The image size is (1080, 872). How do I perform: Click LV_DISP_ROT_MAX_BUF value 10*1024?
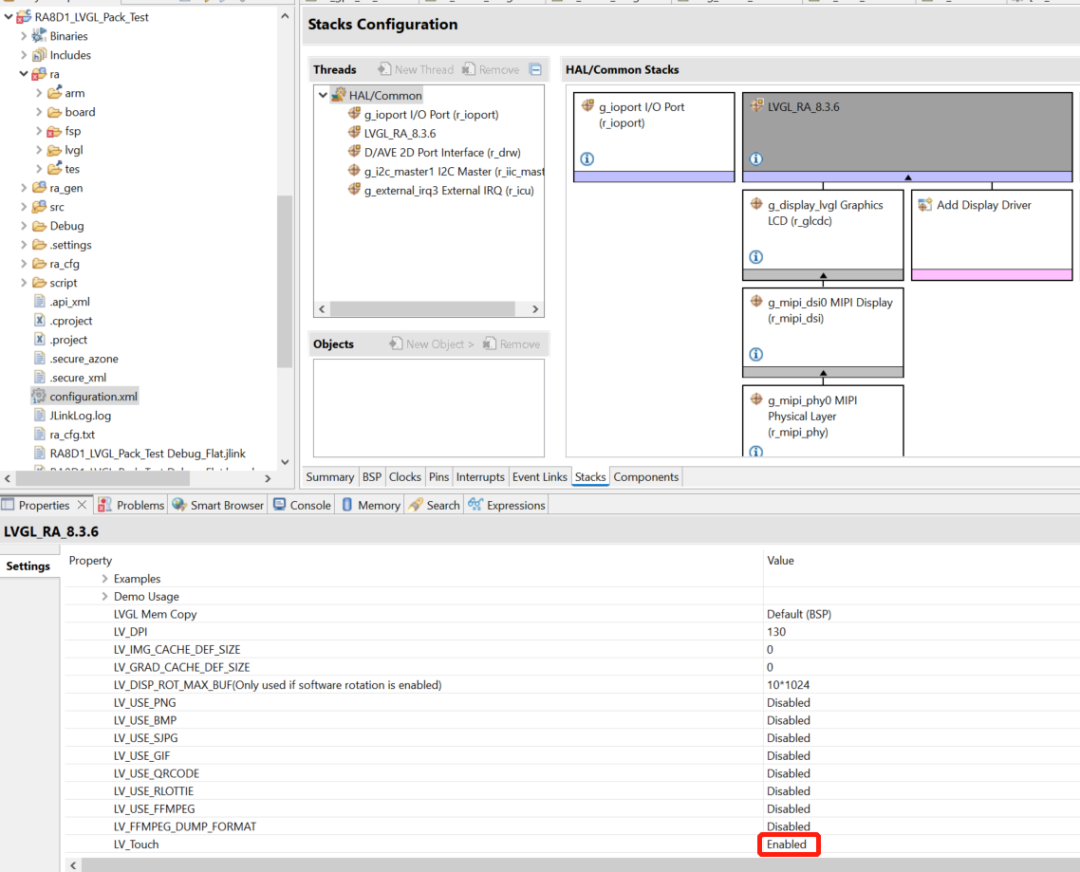788,685
